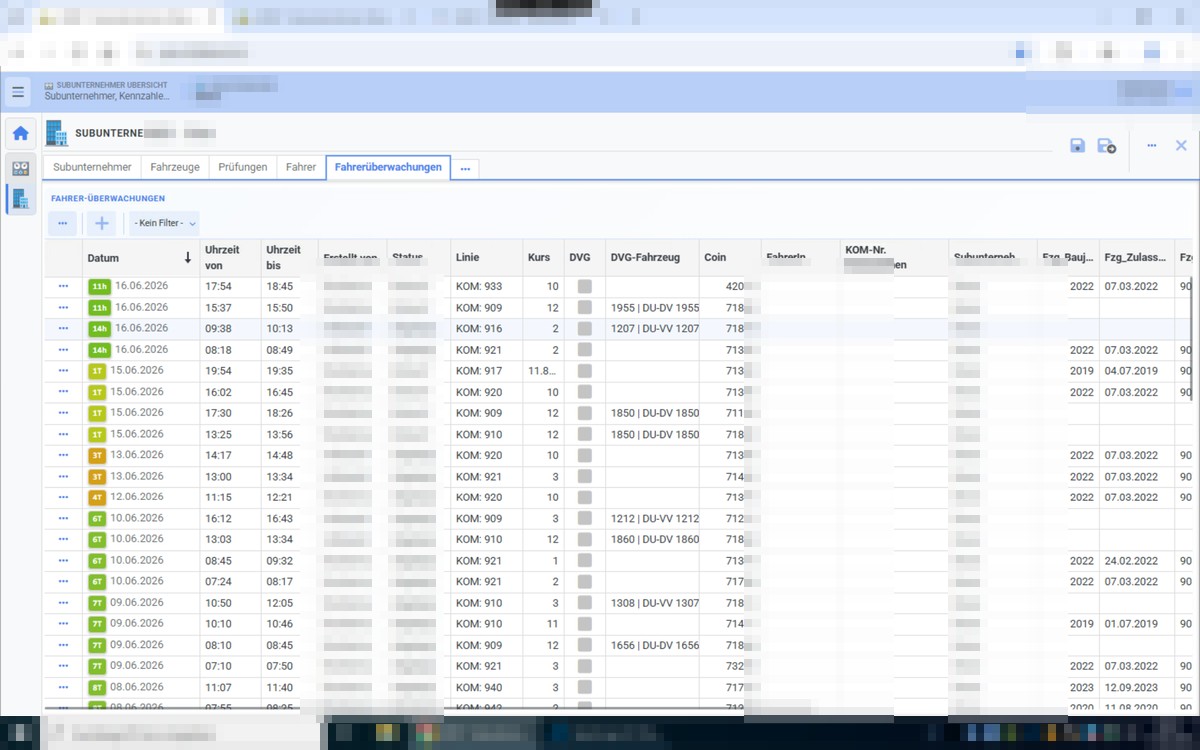The height and width of the screenshot is (750, 1200).
Task: Switch to the Fahrzeuge tab
Action: click(x=175, y=167)
